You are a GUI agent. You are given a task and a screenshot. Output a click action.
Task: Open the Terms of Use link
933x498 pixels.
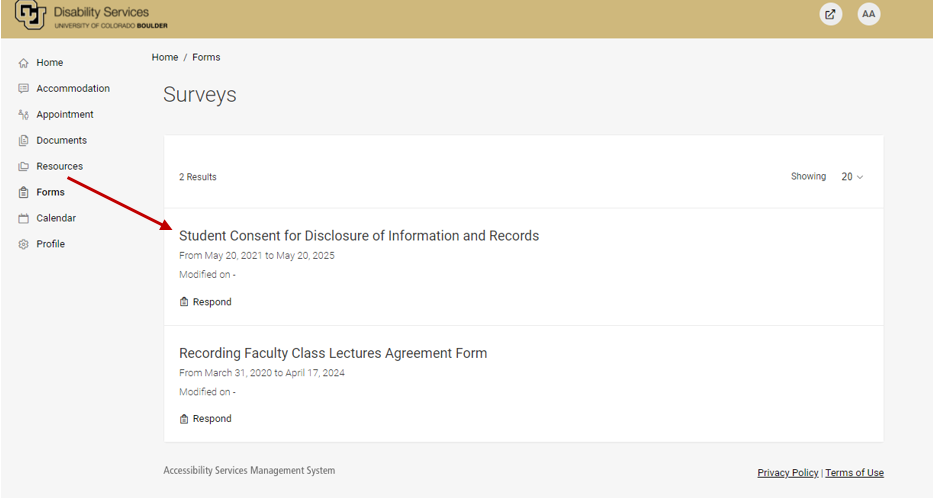854,472
